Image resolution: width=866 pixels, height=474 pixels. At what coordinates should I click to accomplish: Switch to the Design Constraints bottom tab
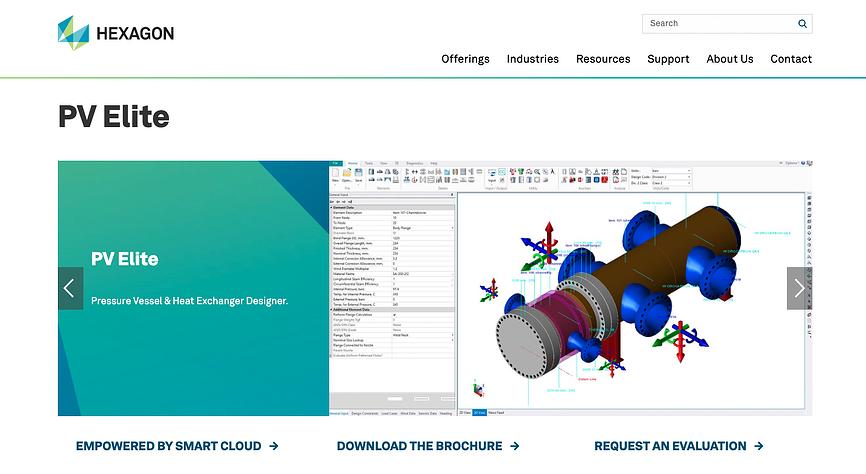point(365,413)
